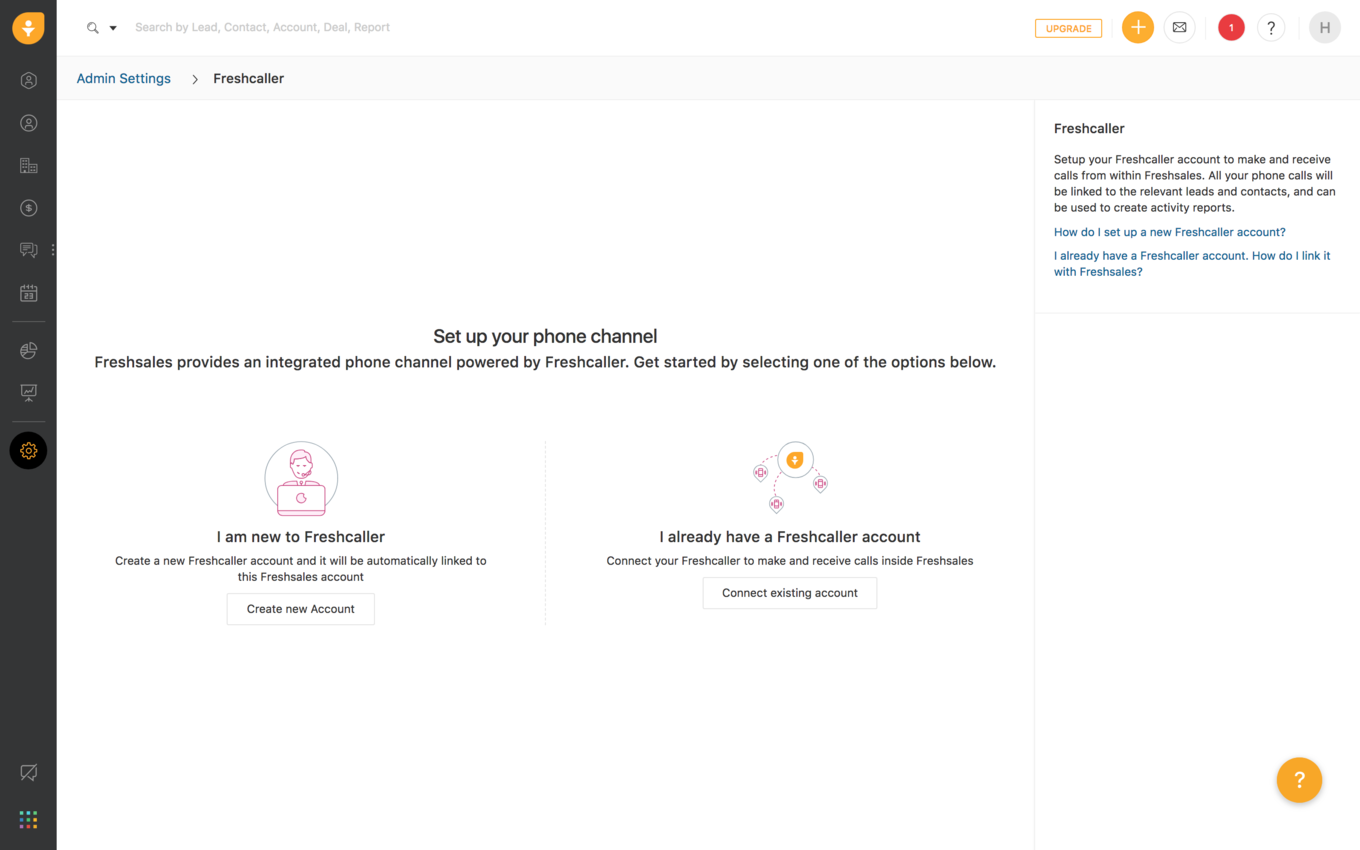The width and height of the screenshot is (1360, 850).
Task: Click the Freshsales logo icon
Action: point(28,28)
